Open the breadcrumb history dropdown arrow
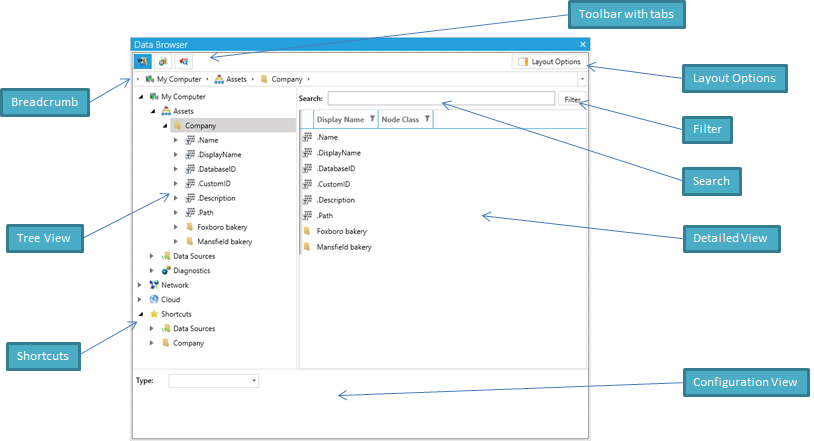814x441 pixels. click(x=582, y=78)
